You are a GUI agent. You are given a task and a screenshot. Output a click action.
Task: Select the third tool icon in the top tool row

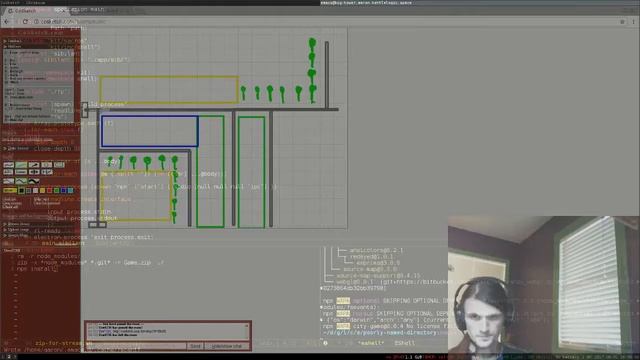pyautogui.click(x=34, y=165)
